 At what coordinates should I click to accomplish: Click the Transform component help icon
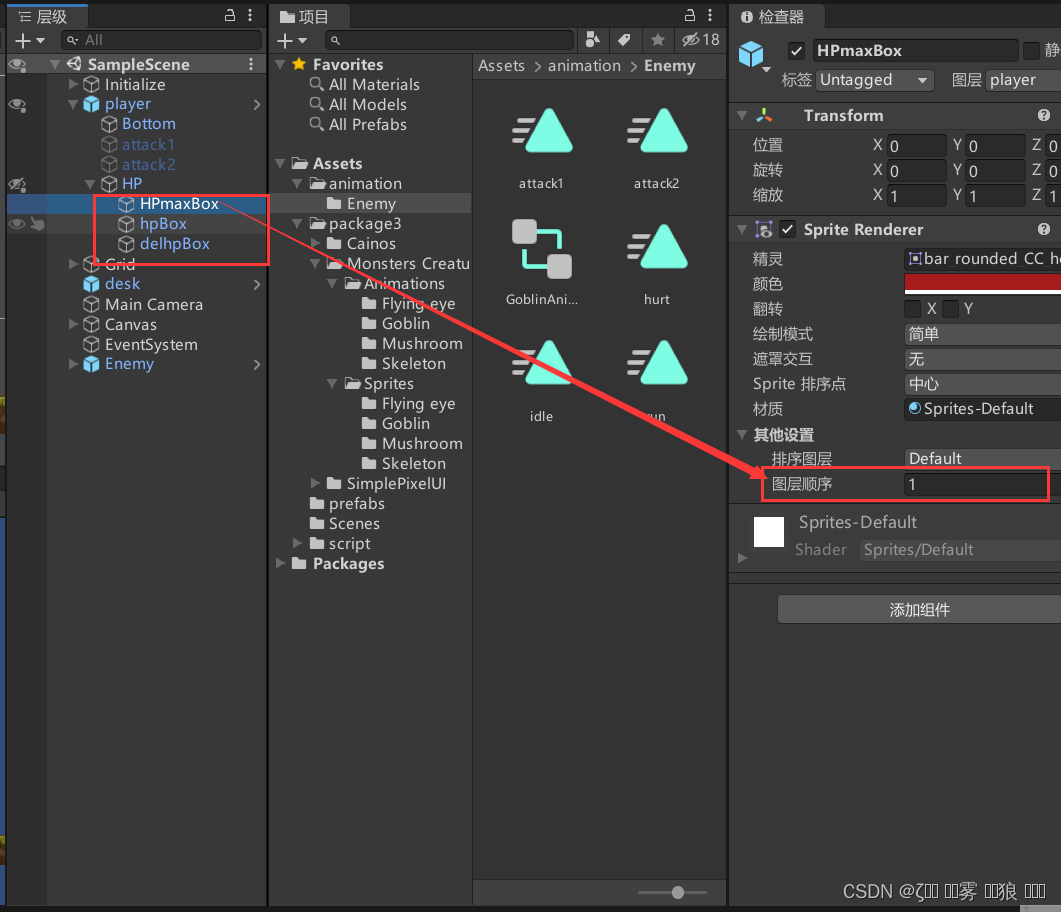[x=1043, y=116]
